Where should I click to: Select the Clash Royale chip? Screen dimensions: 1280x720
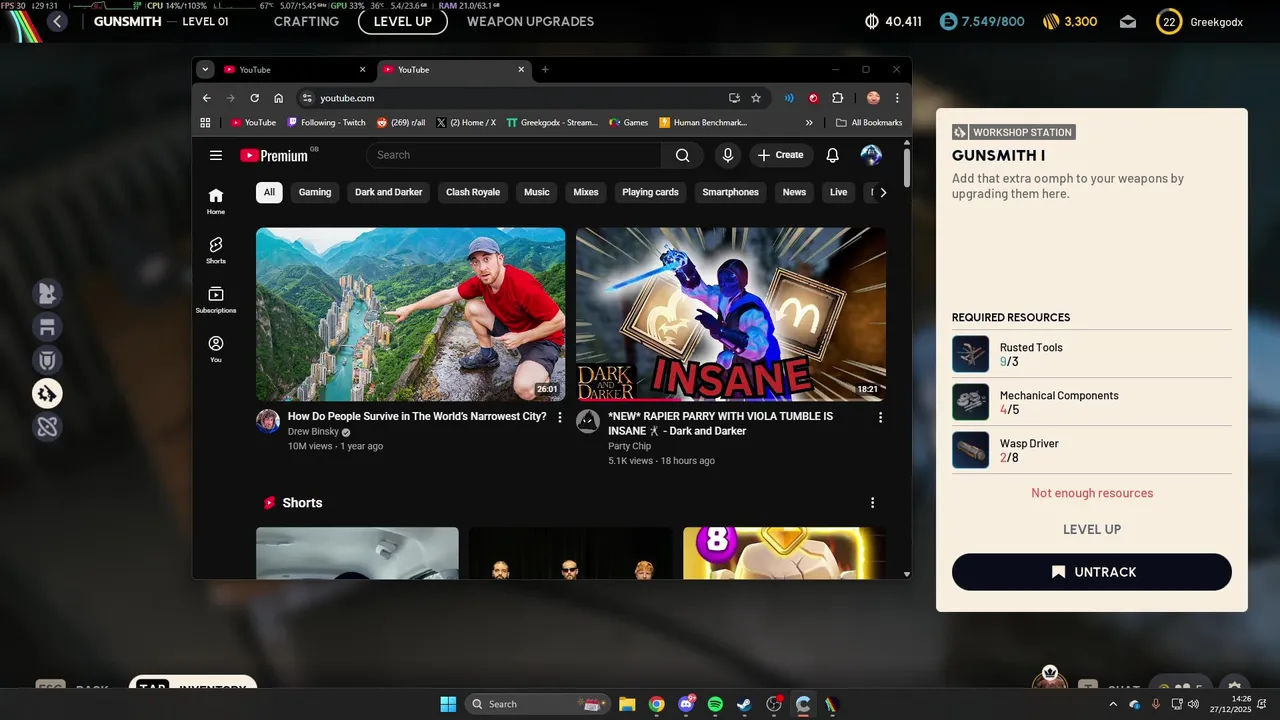pyautogui.click(x=473, y=192)
